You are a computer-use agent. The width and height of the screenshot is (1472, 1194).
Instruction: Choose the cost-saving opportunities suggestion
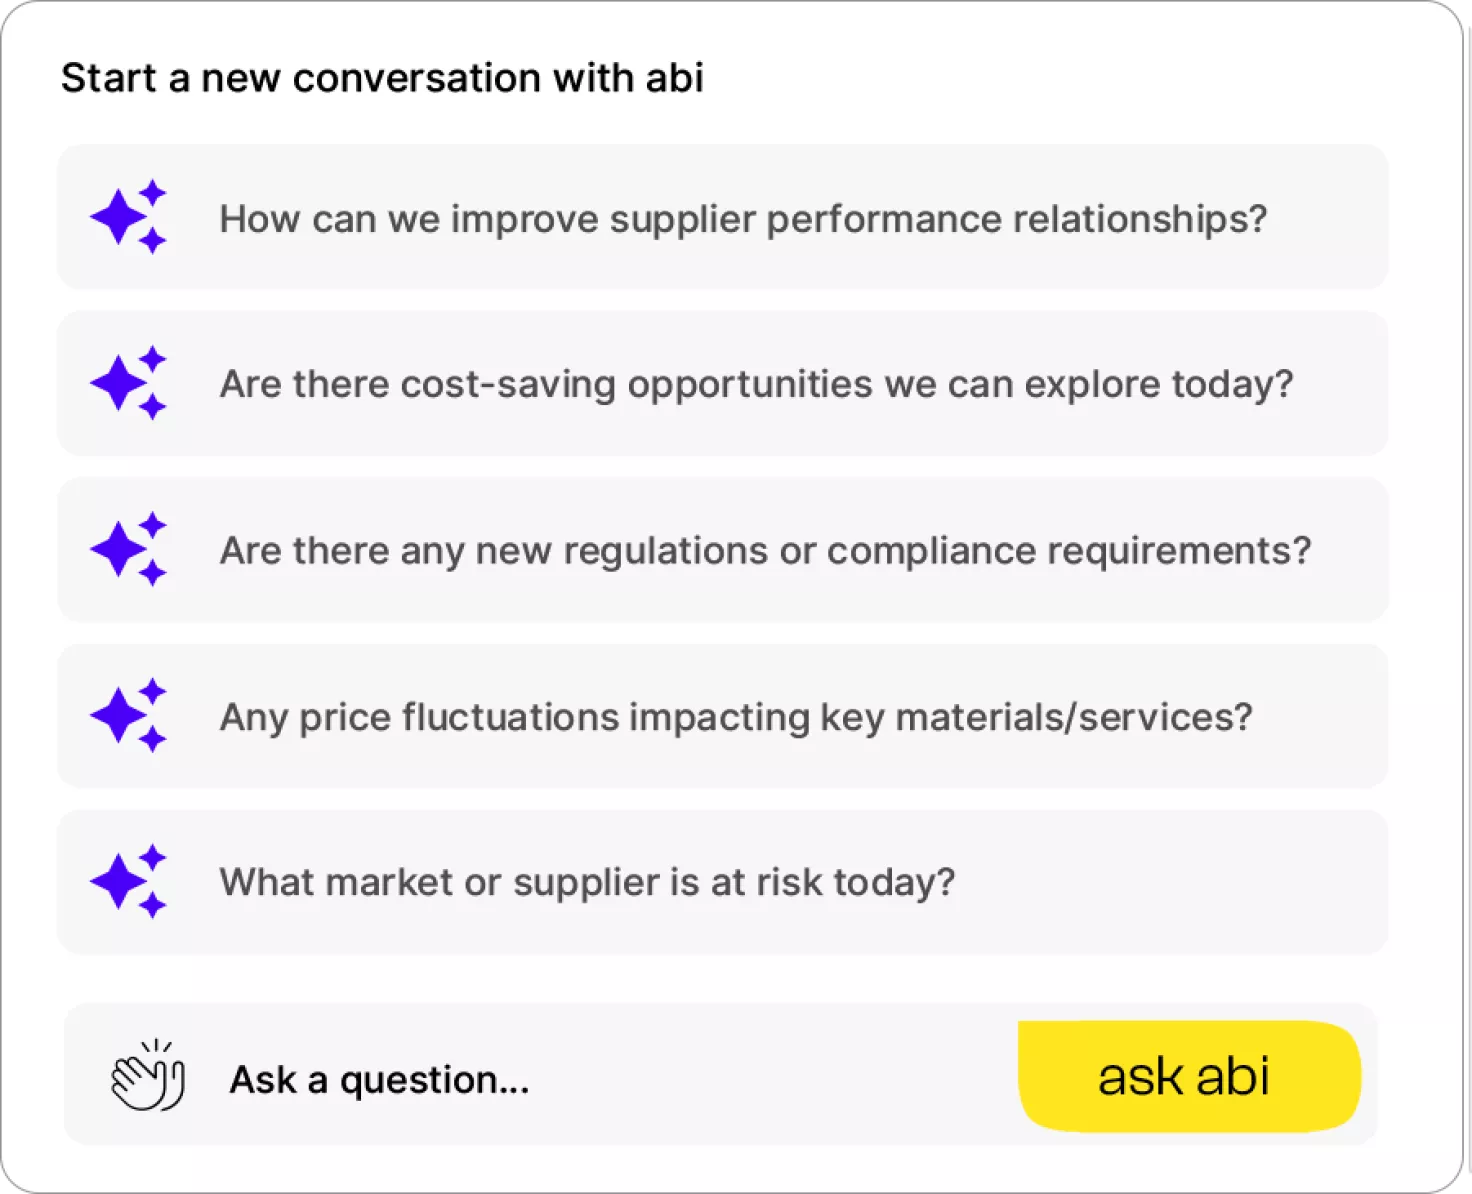[722, 383]
